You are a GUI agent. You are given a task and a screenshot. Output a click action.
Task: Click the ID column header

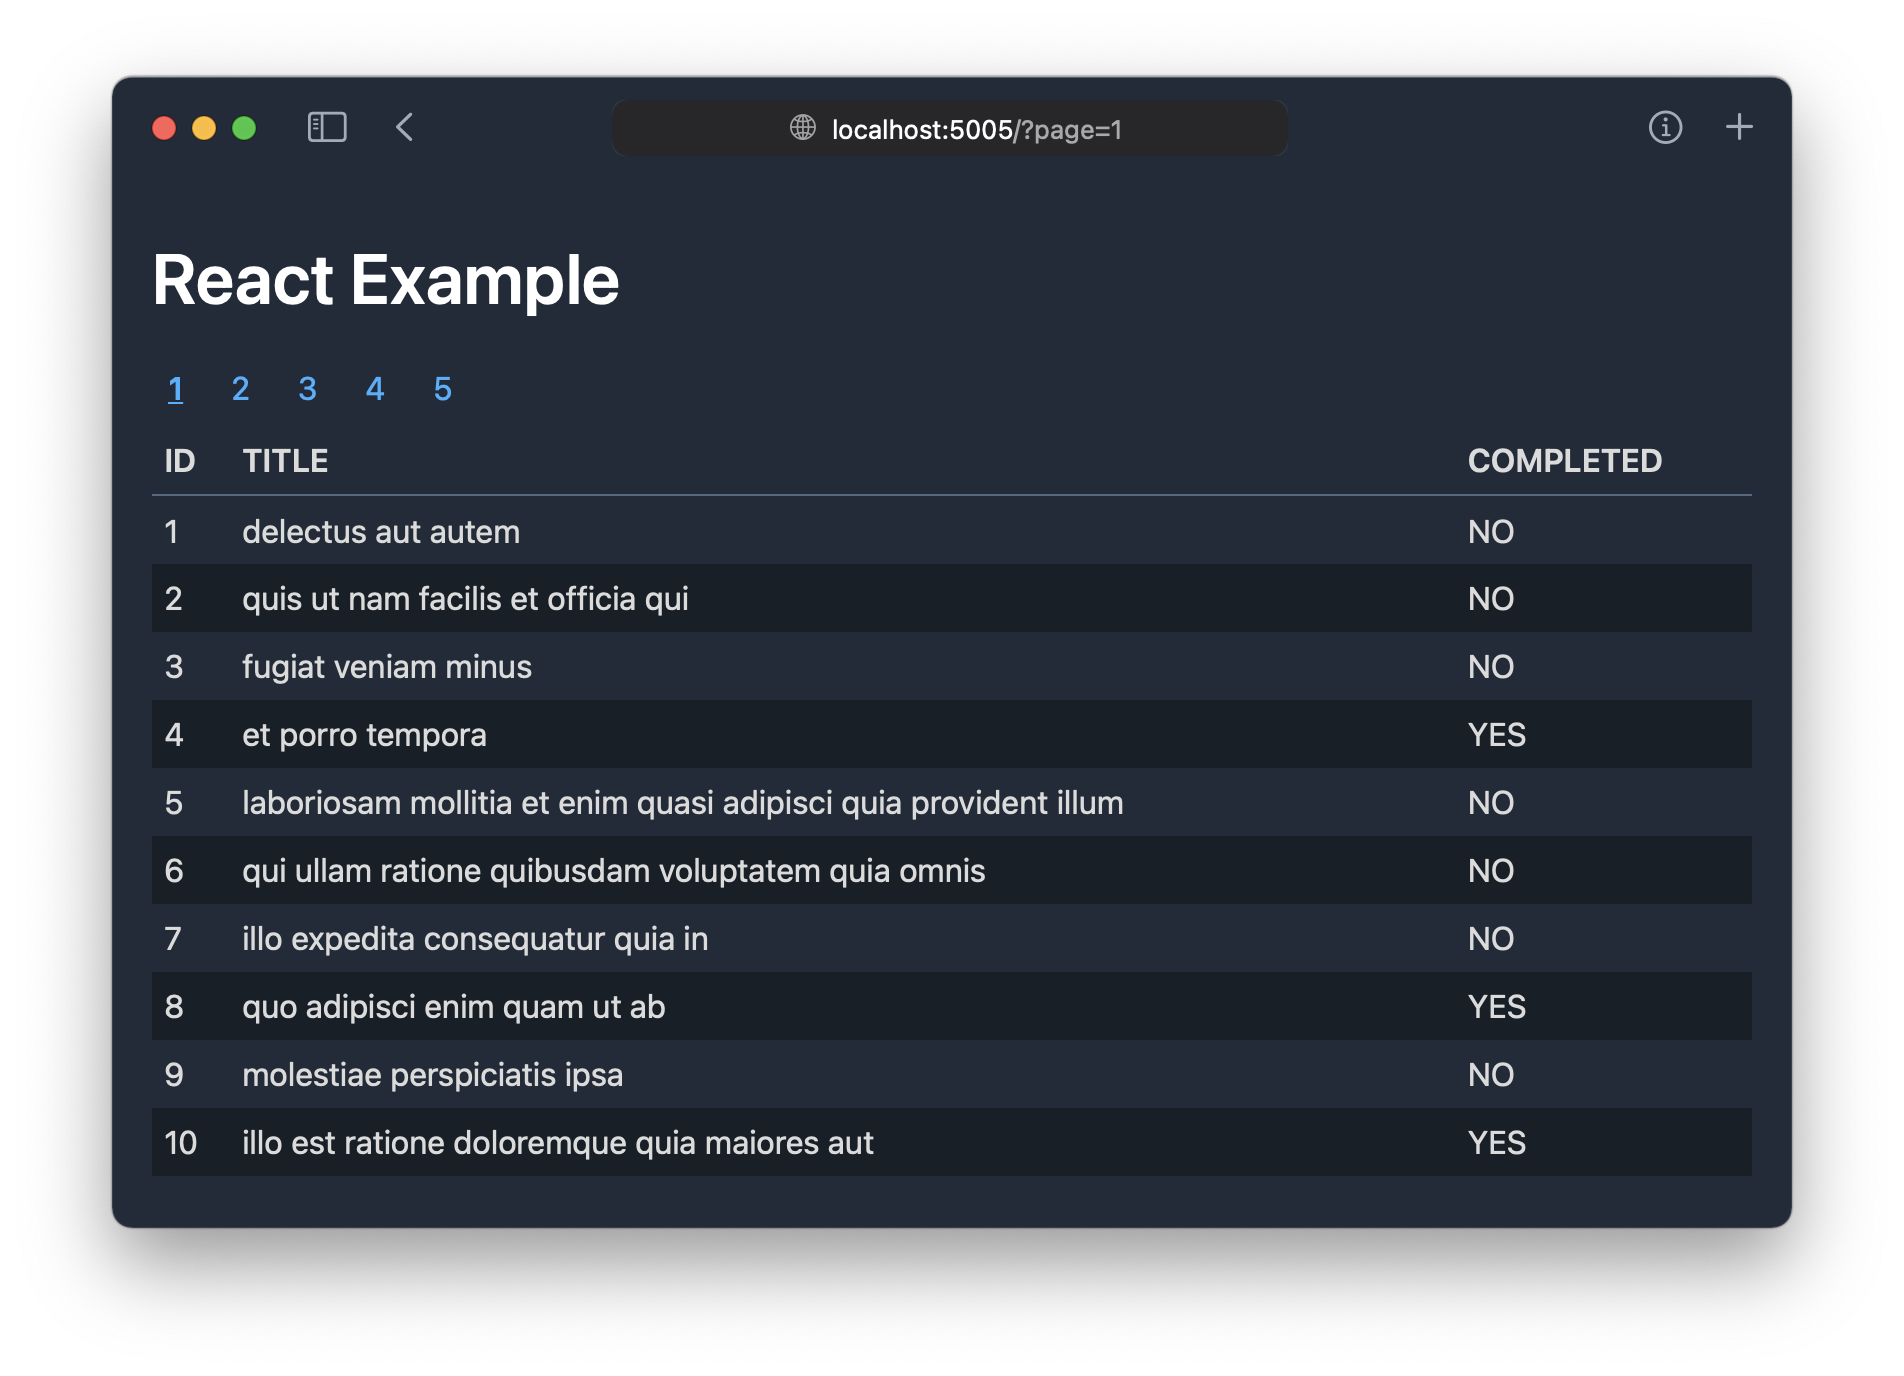180,461
